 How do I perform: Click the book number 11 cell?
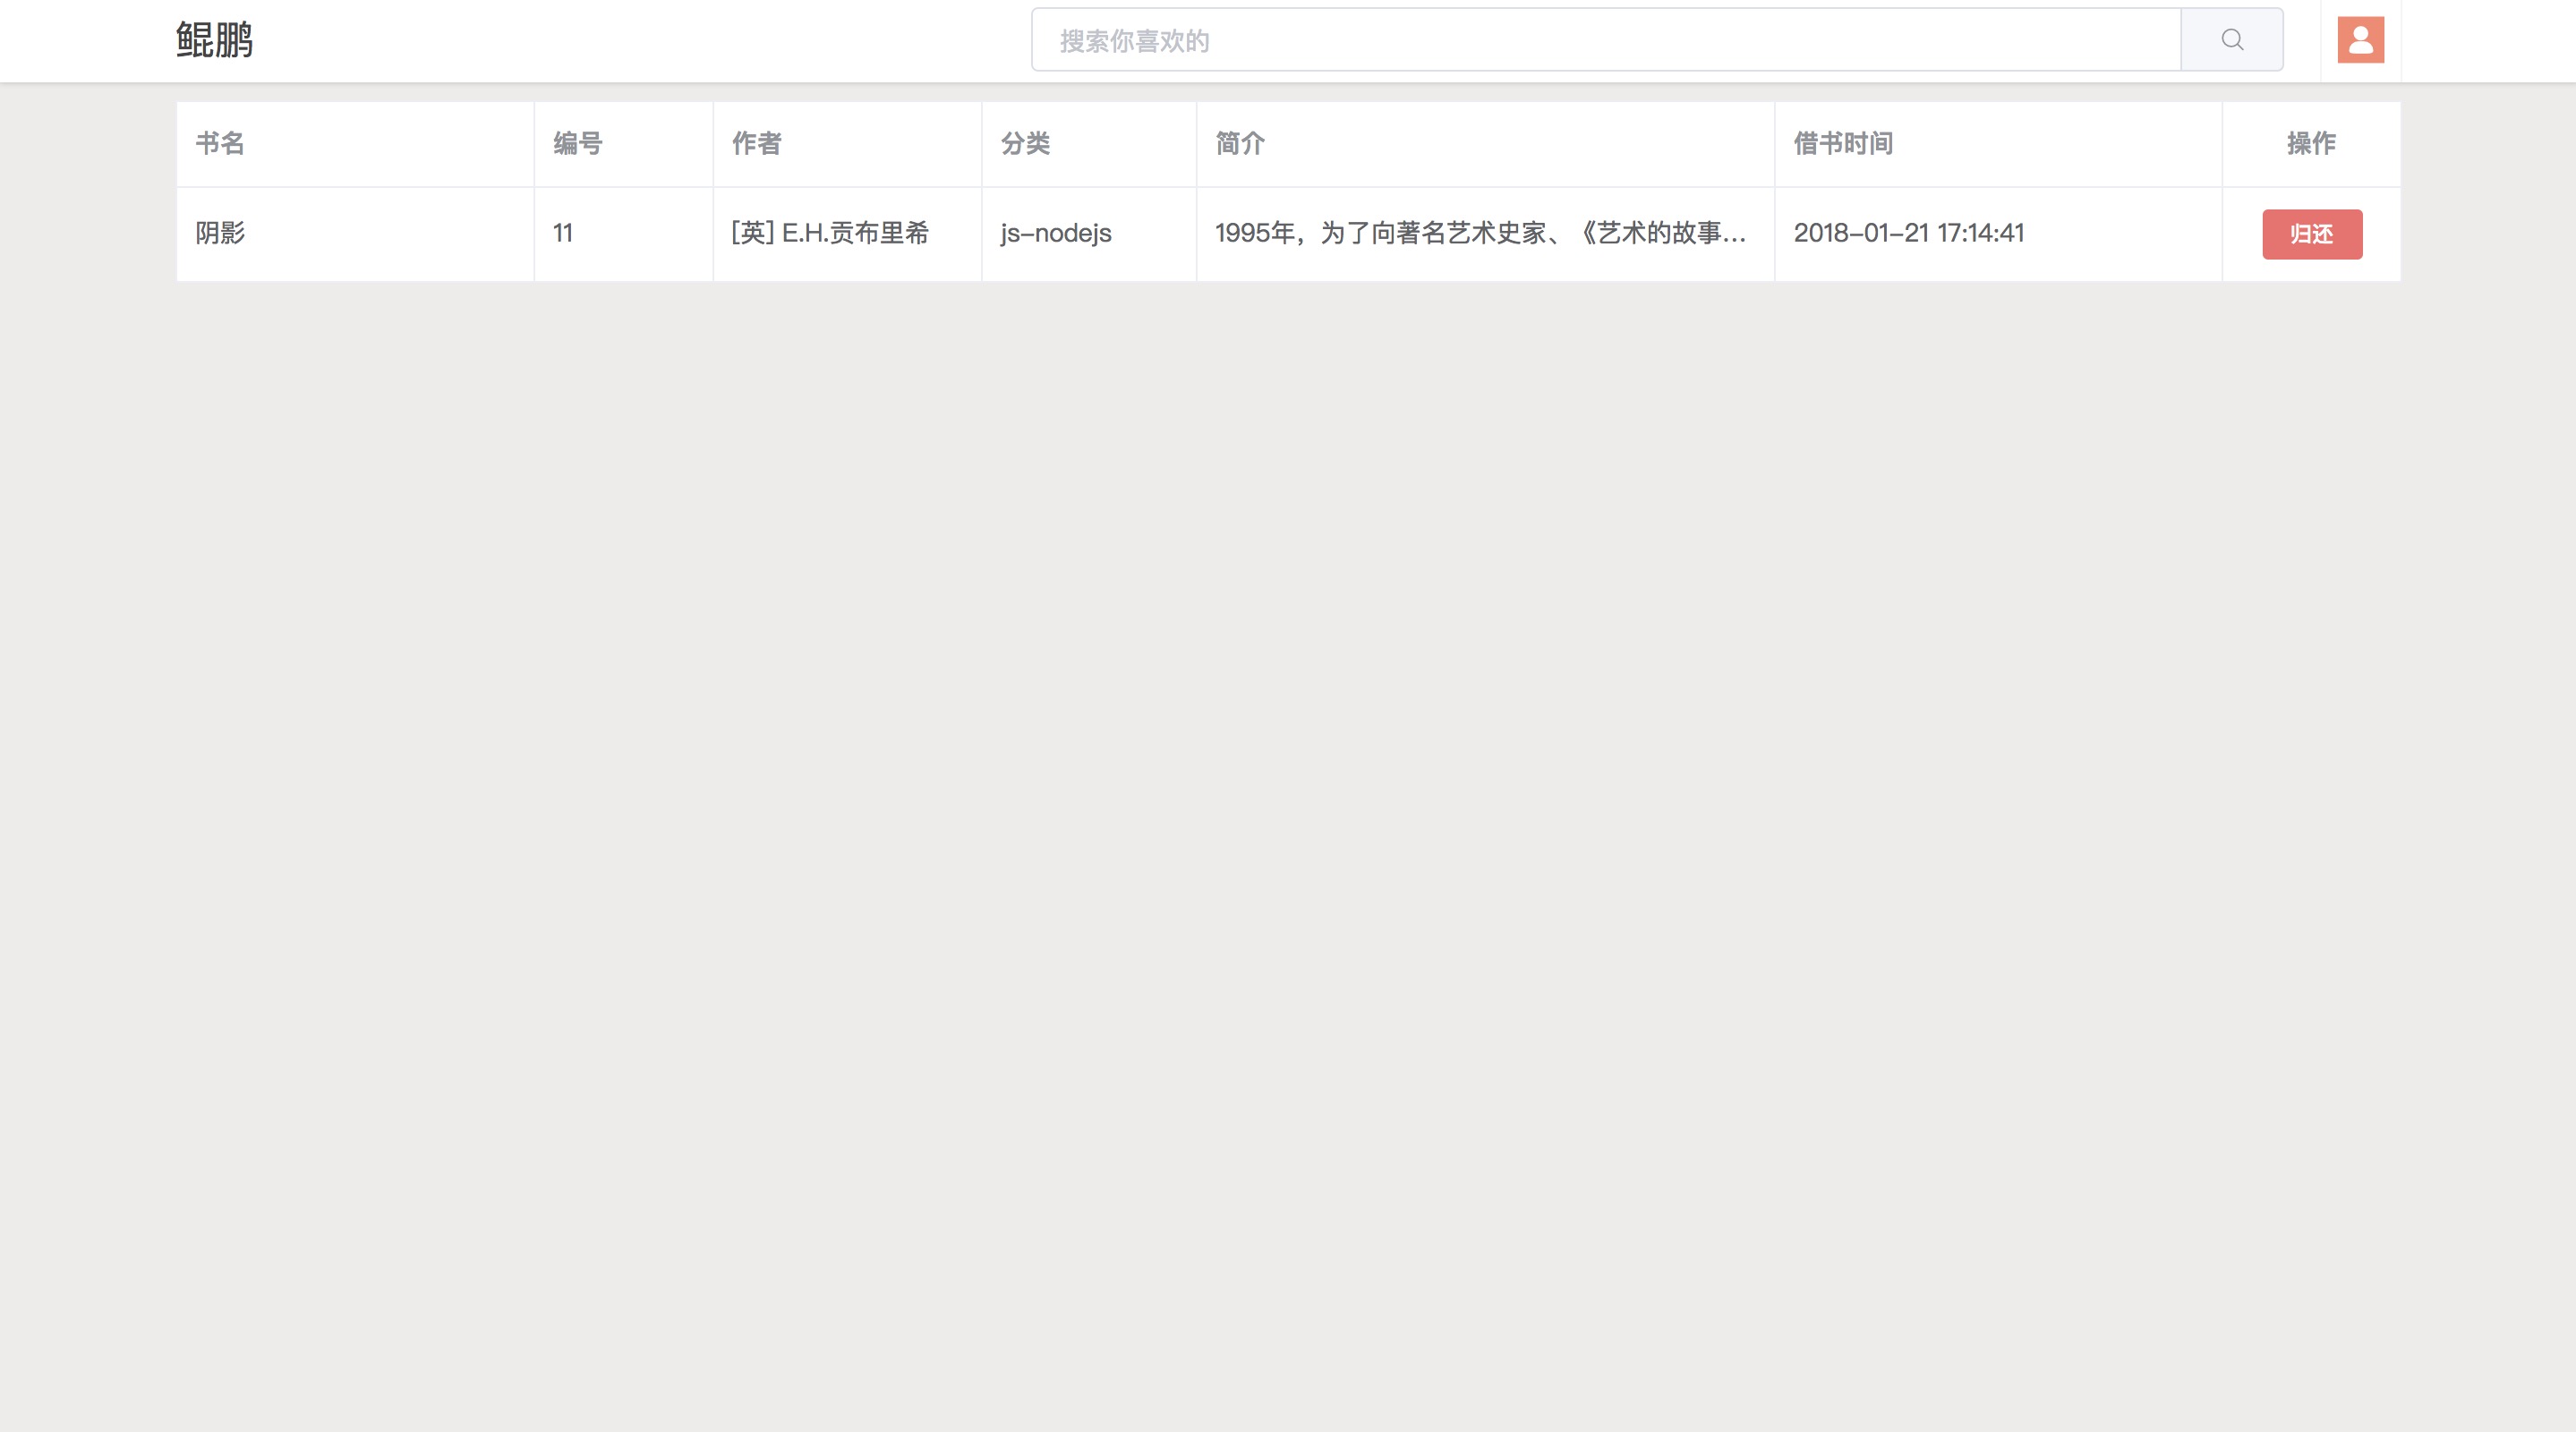(563, 233)
